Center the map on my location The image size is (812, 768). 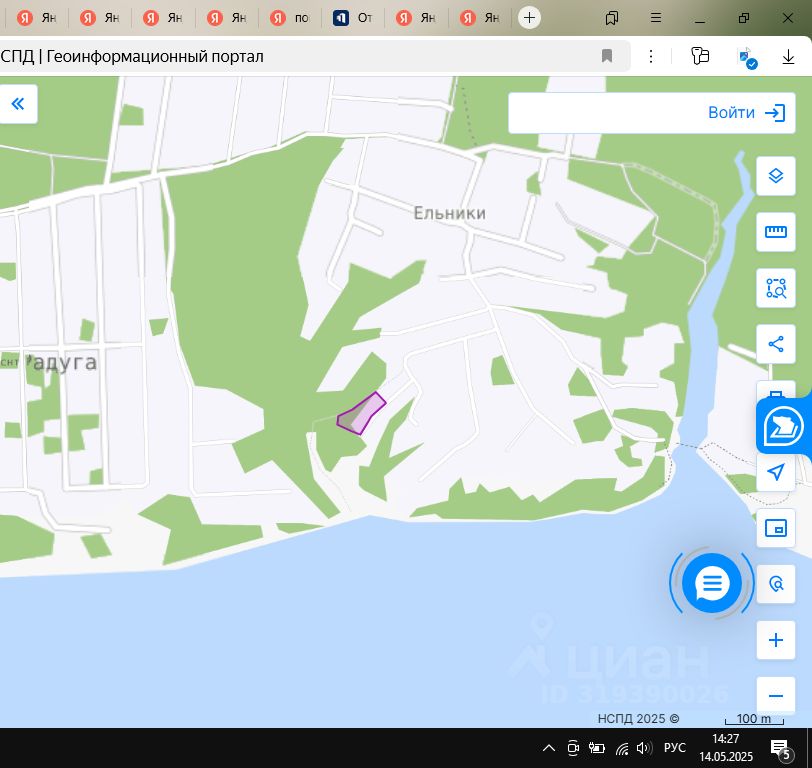(775, 472)
